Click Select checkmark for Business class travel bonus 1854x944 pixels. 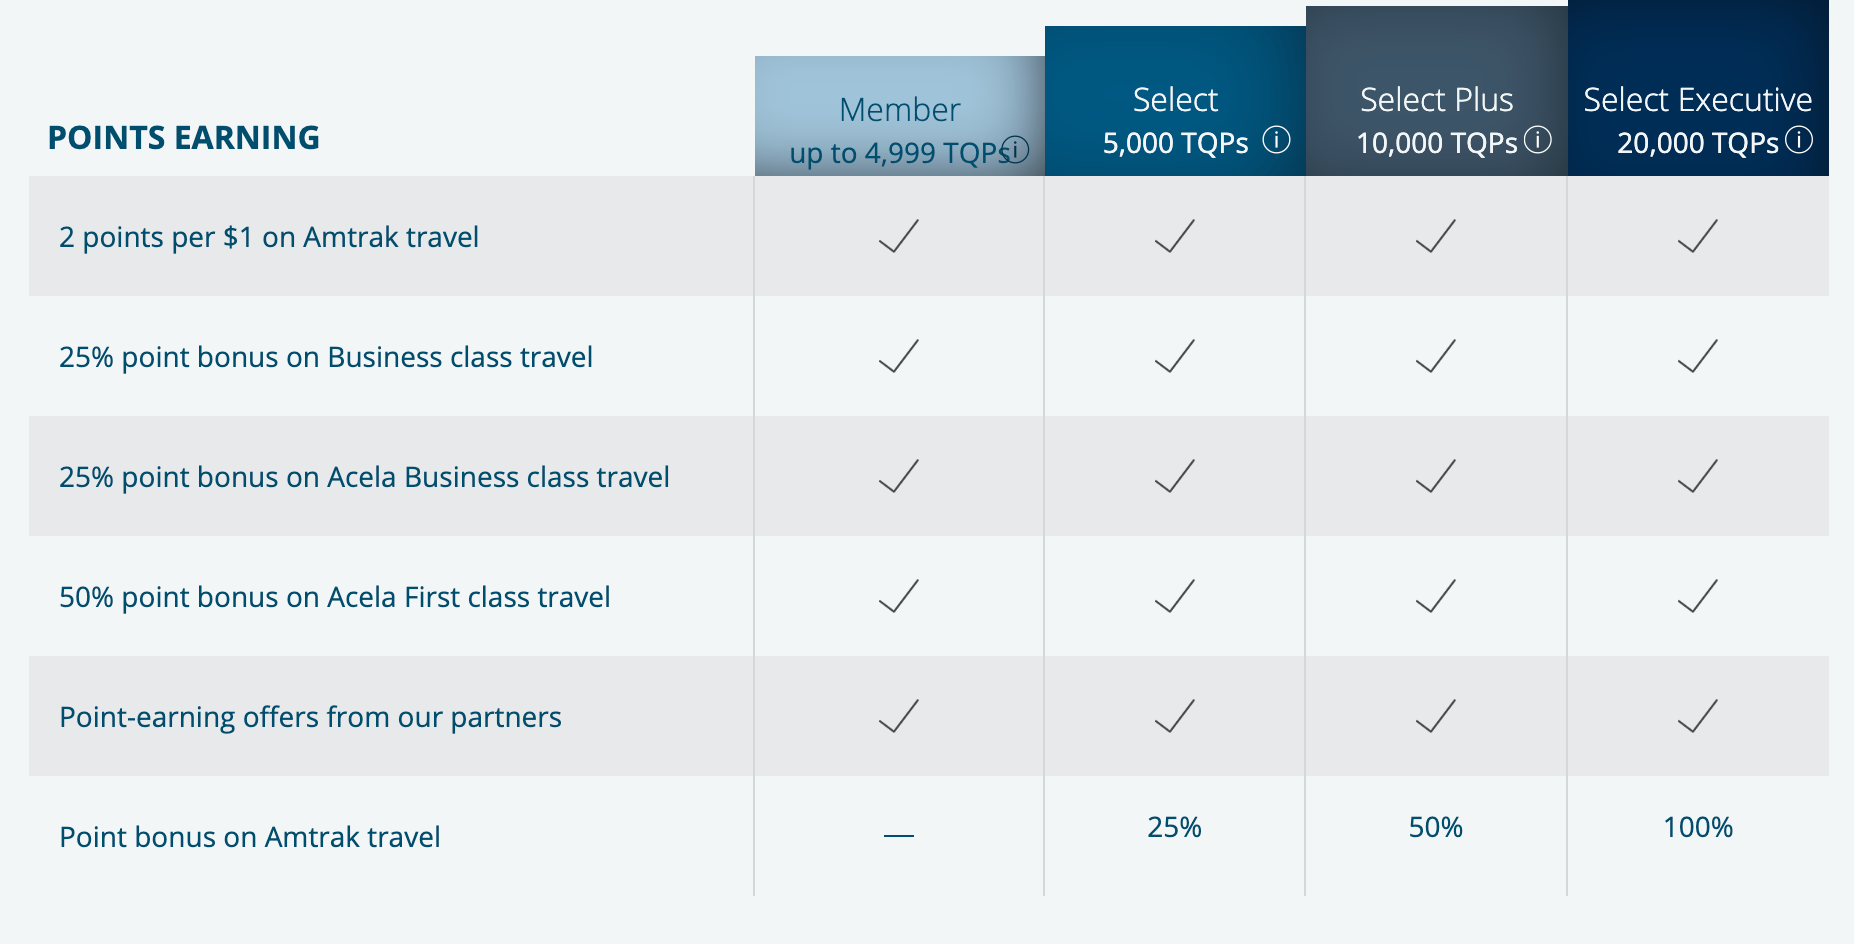(x=1174, y=357)
